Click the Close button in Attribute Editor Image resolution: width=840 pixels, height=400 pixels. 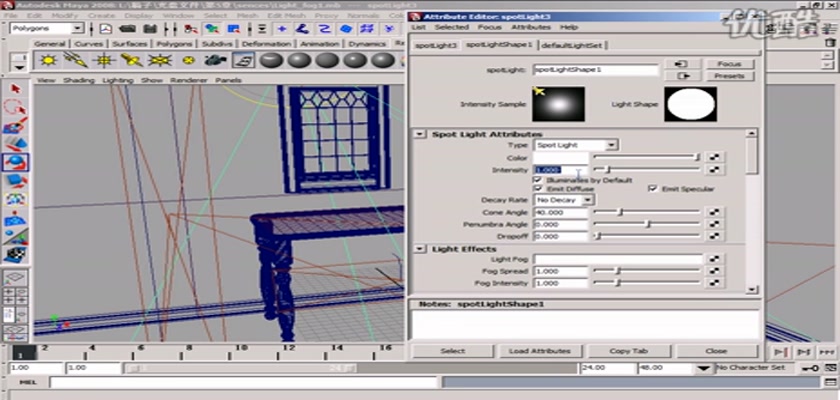click(x=716, y=351)
